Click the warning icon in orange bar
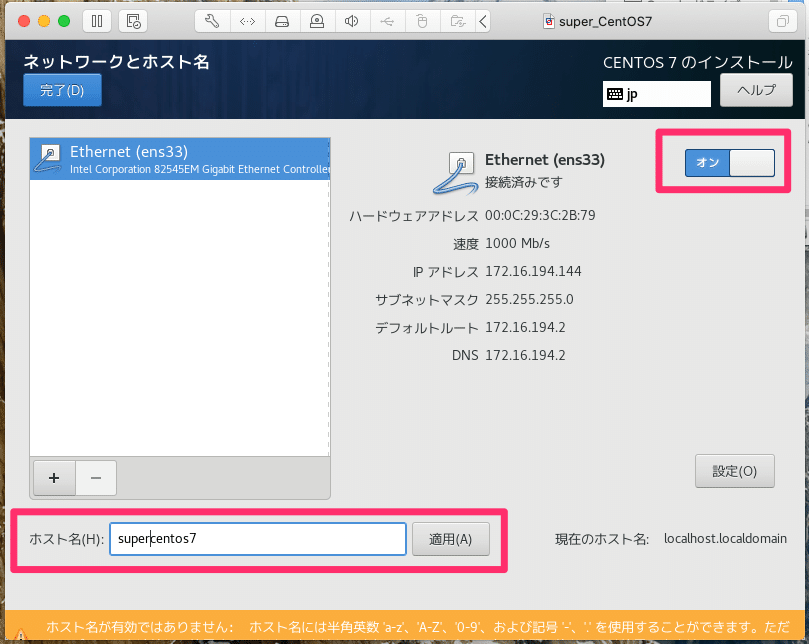This screenshot has width=809, height=644. click(21, 634)
